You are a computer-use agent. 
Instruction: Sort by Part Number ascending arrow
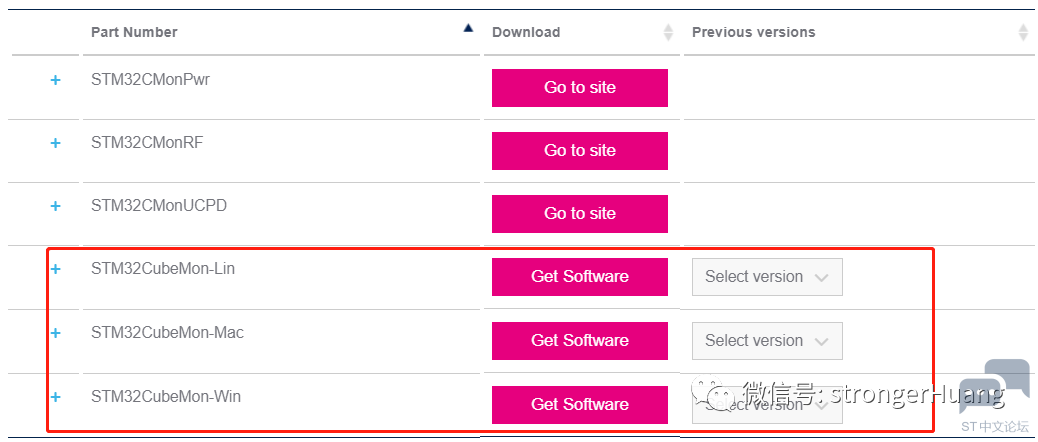pos(469,28)
